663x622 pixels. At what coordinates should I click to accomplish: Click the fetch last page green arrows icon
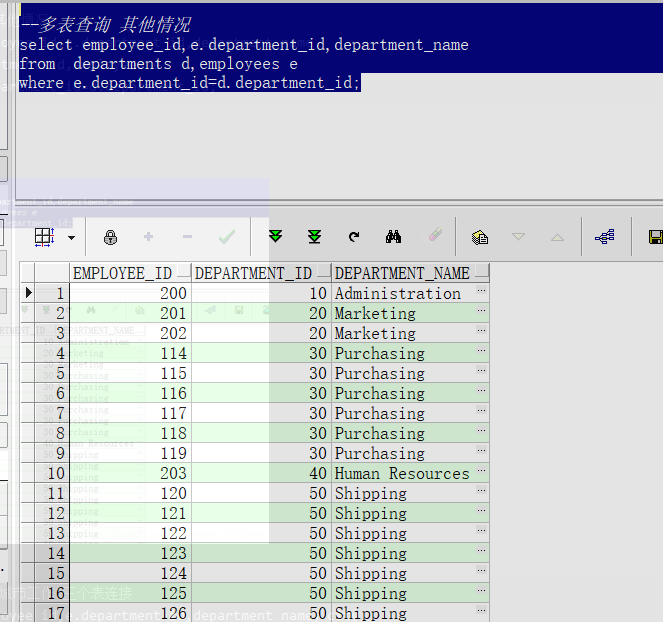pyautogui.click(x=314, y=236)
